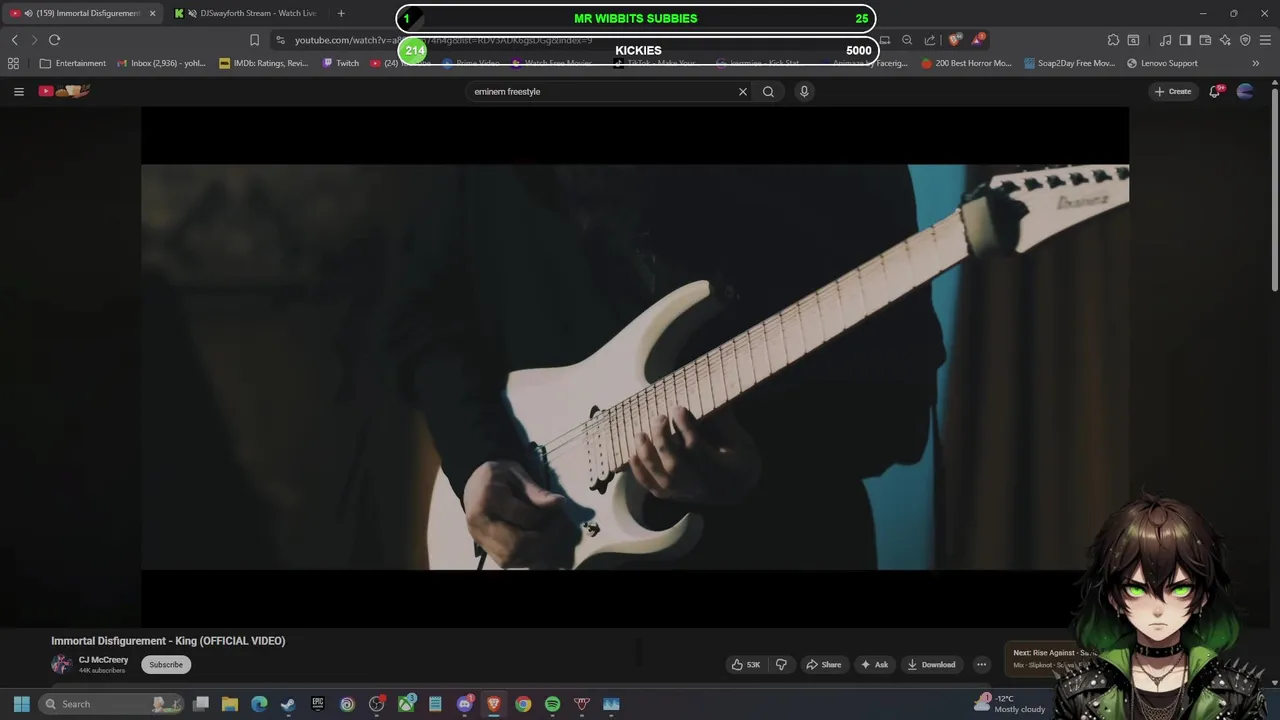1280x720 pixels.
Task: Switch to DJSwayforth Stream tab
Action: pyautogui.click(x=248, y=13)
